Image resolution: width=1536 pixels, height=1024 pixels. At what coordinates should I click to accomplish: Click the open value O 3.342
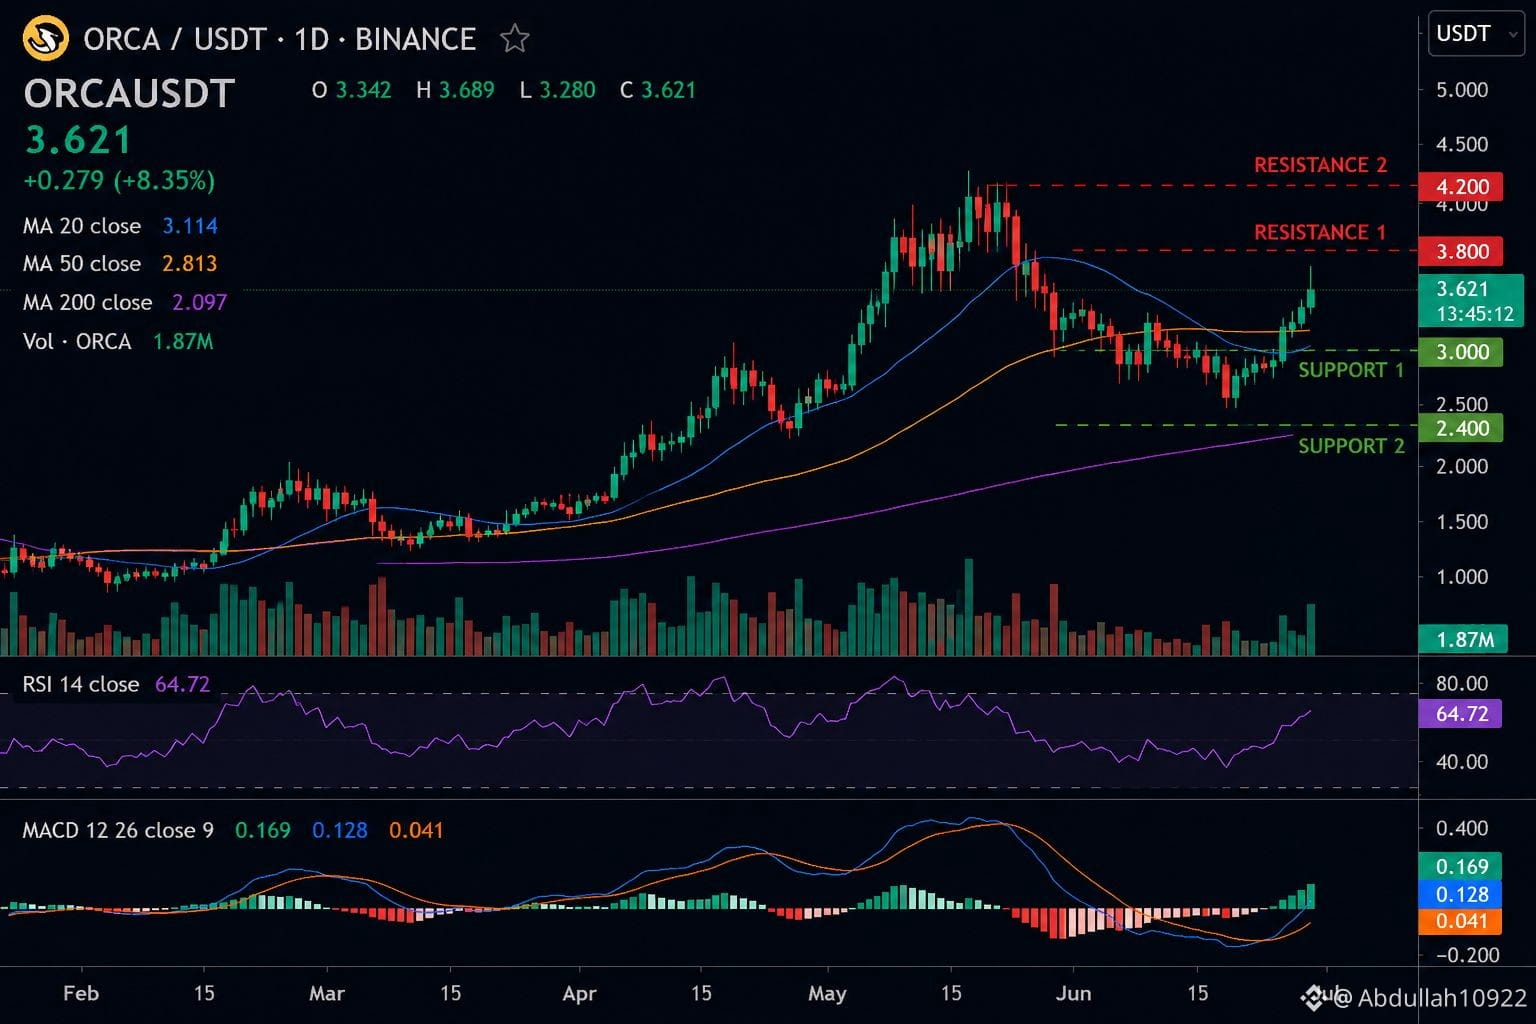coord(351,90)
